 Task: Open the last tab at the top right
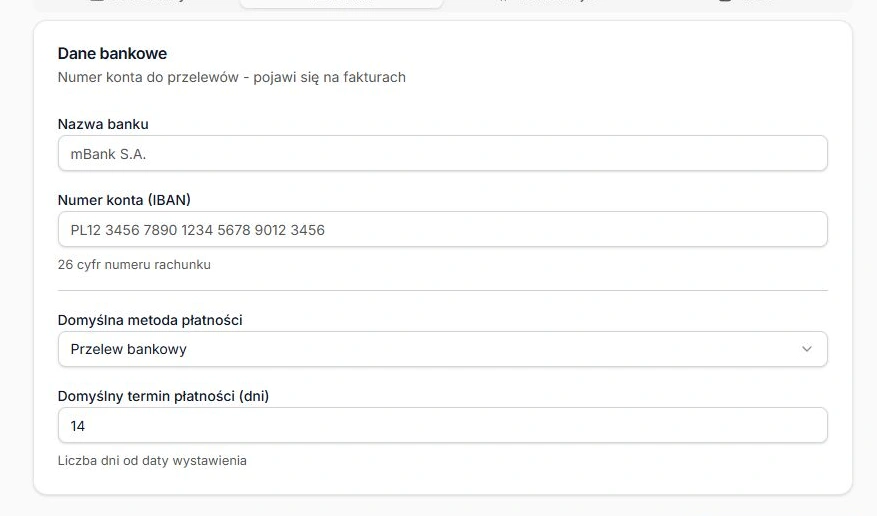pyautogui.click(x=747, y=2)
